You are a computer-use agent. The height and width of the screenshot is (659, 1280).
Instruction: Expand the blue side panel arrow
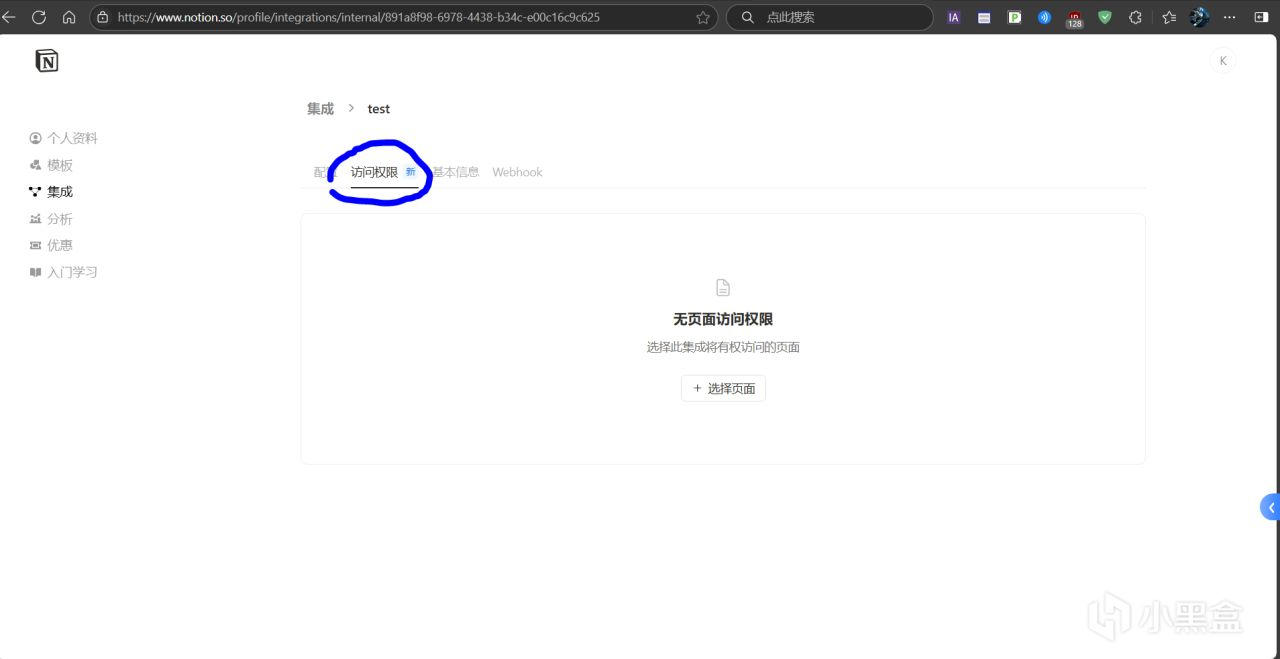point(1270,507)
